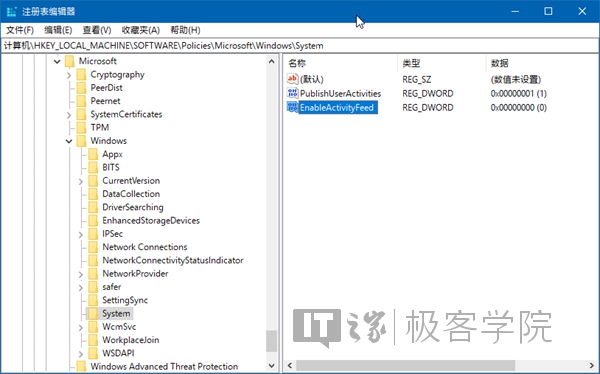Click tree pane scroll up arrow
Image resolution: width=600 pixels, height=374 pixels.
coord(272,61)
